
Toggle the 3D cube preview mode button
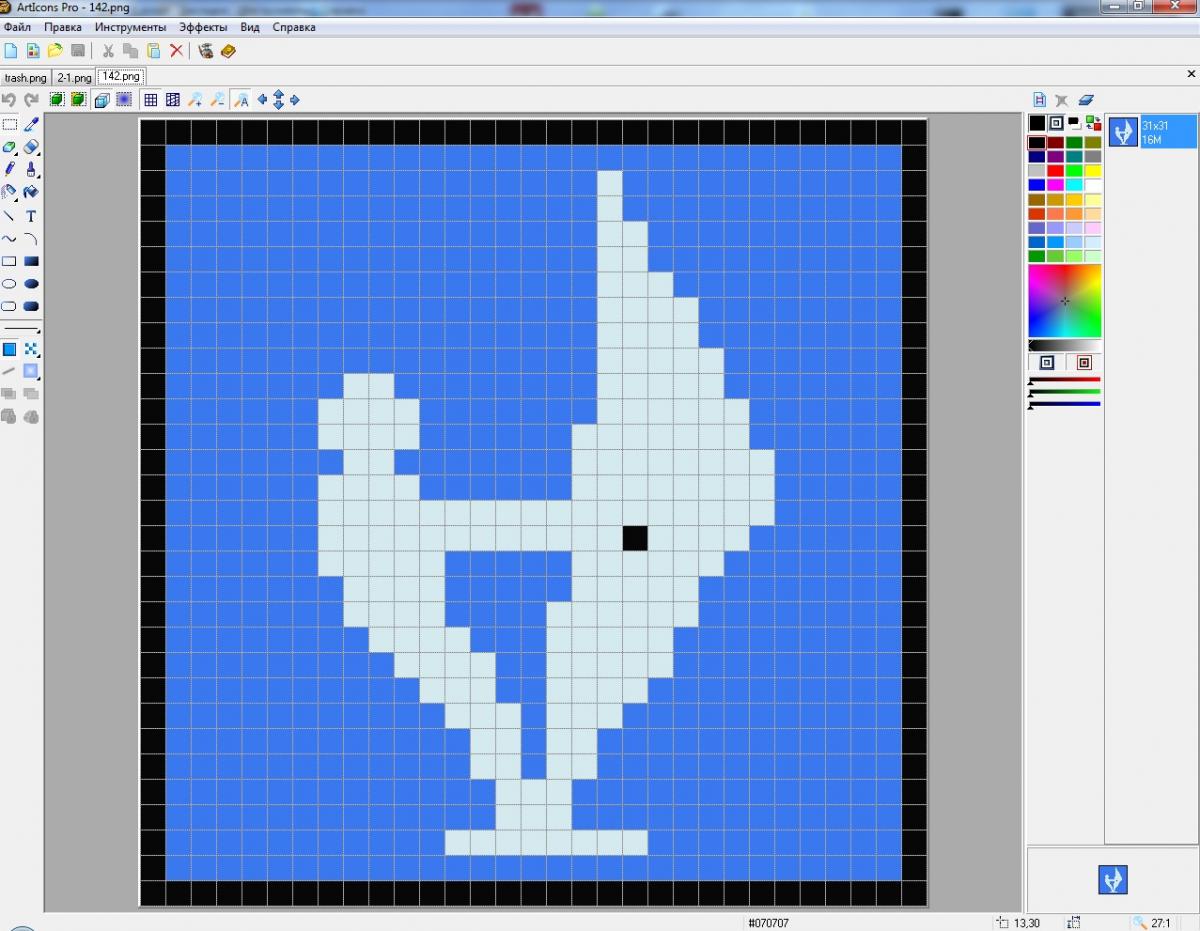pyautogui.click(x=102, y=99)
